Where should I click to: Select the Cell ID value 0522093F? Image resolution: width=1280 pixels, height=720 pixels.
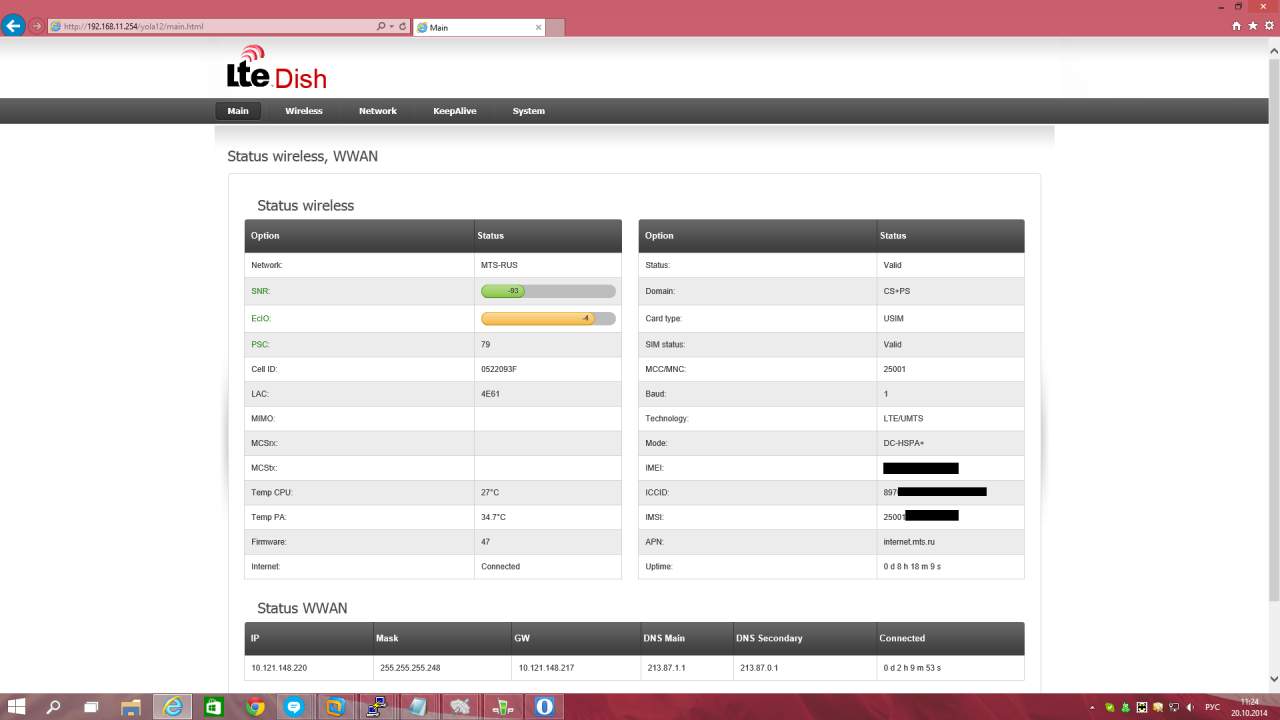[499, 369]
